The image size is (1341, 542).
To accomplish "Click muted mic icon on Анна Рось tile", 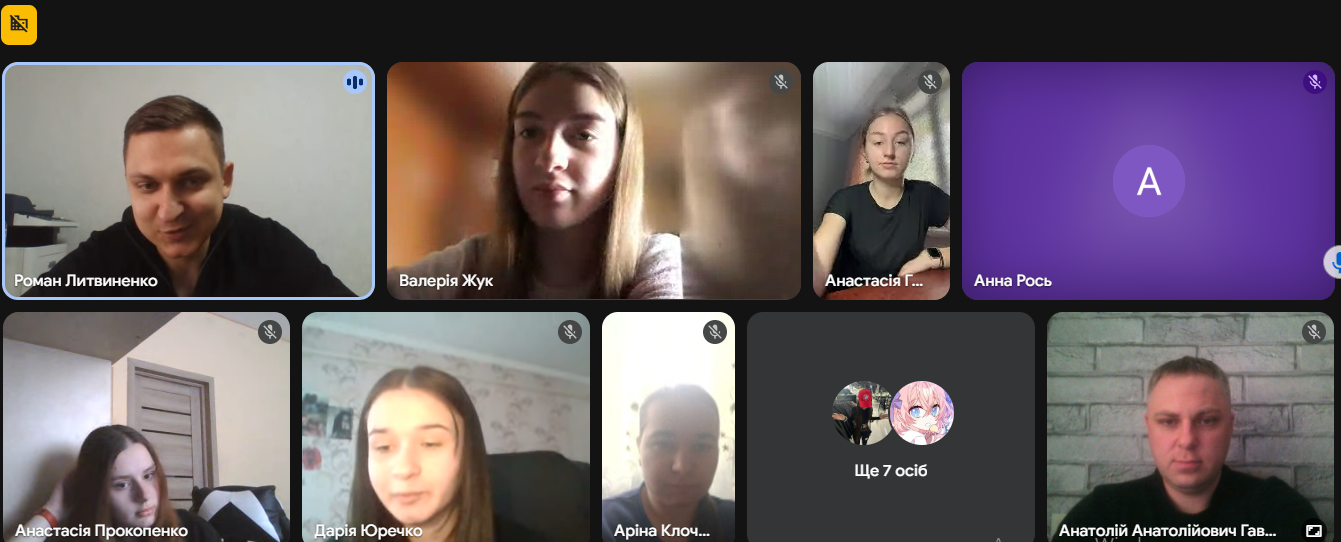I will (x=1314, y=82).
